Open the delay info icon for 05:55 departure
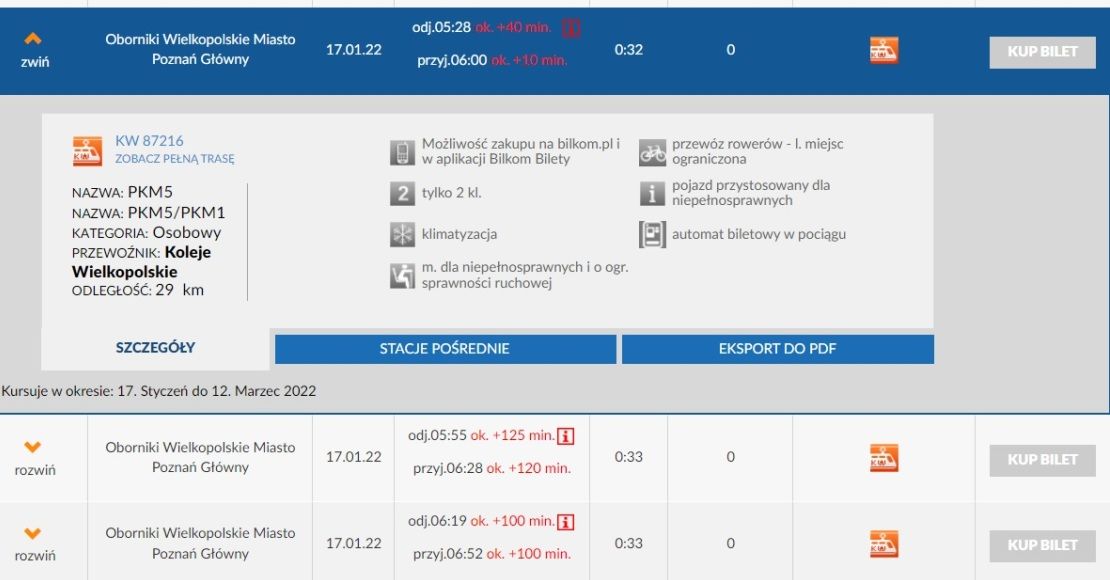Viewport: 1110px width, 580px height. pyautogui.click(x=566, y=436)
